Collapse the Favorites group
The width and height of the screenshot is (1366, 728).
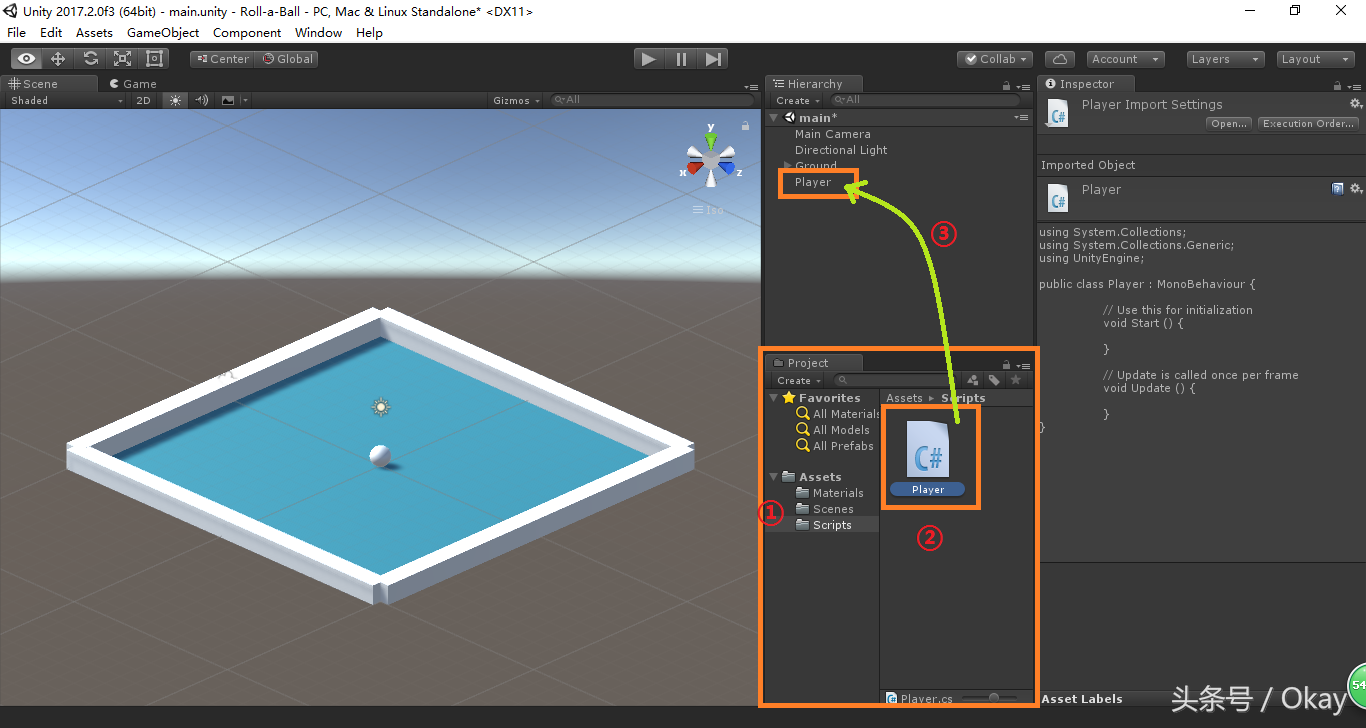(x=774, y=398)
